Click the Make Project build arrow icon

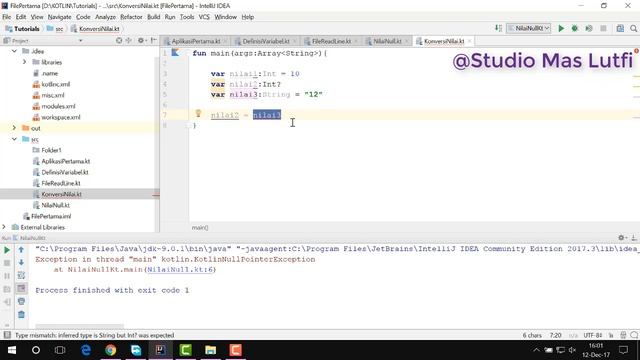click(x=498, y=28)
